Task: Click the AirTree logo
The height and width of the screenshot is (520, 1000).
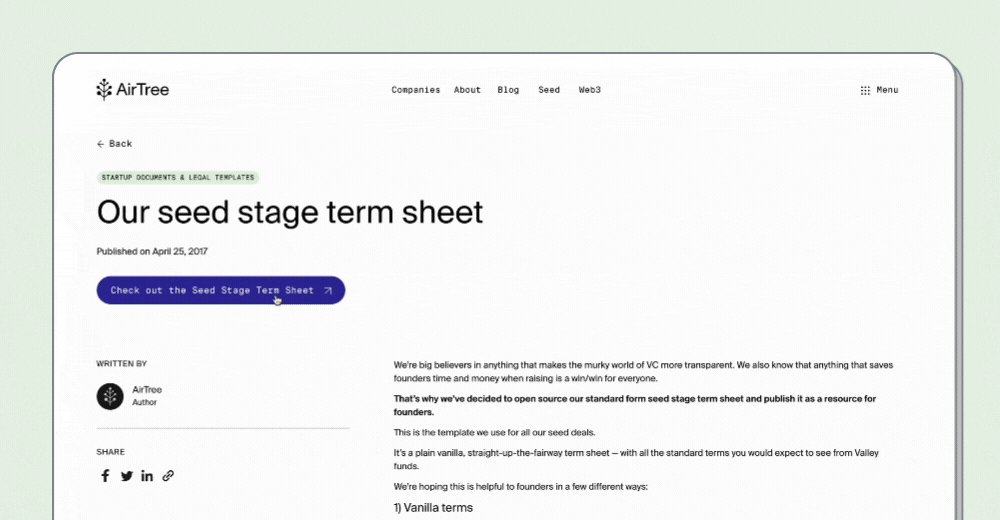Action: tap(133, 89)
